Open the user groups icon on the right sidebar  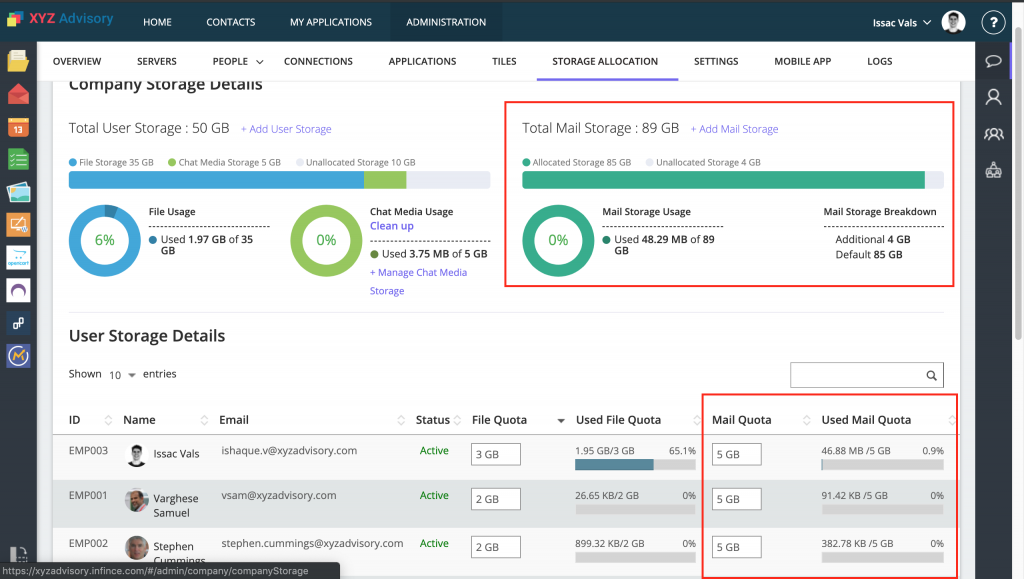click(993, 133)
